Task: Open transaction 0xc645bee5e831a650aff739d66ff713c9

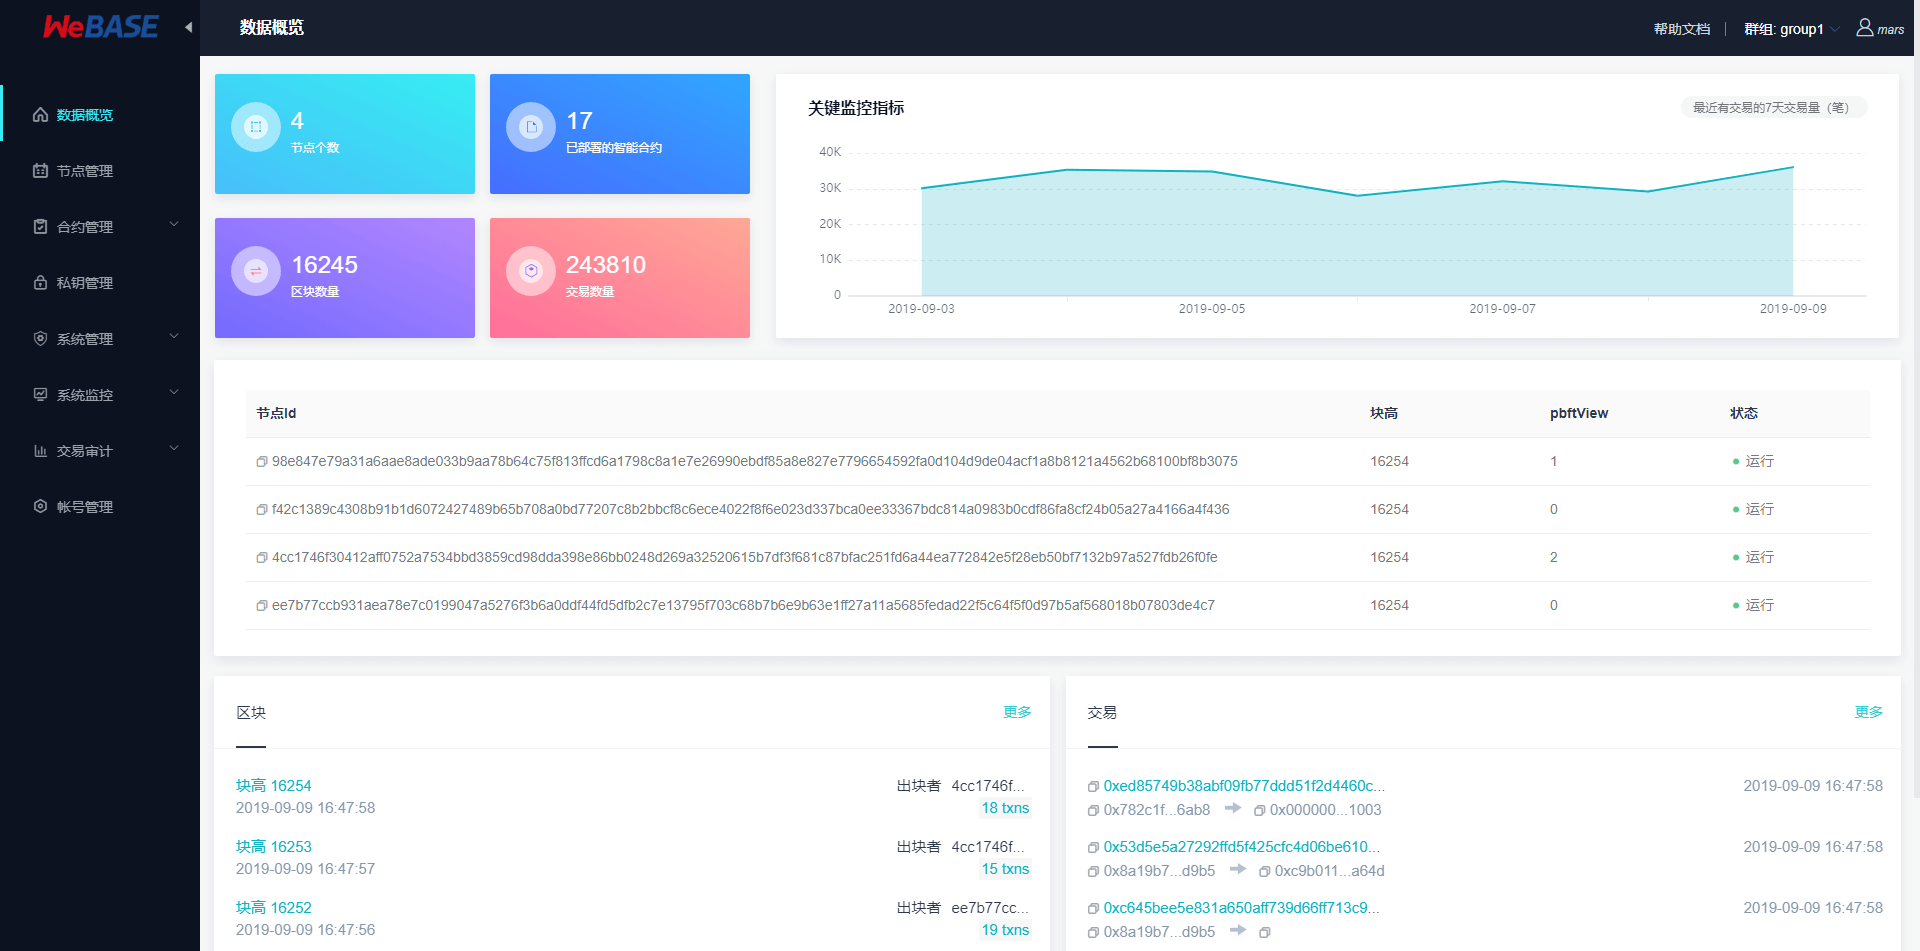Action: click(x=1241, y=908)
